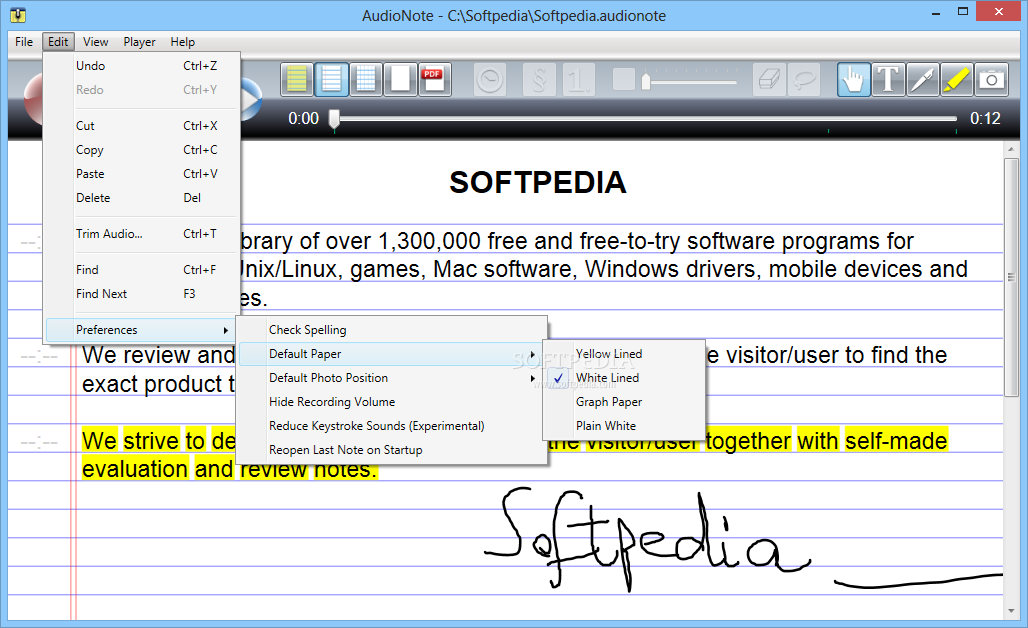Expand the Default Paper submenu
Image resolution: width=1028 pixels, height=628 pixels.
pyautogui.click(x=391, y=354)
